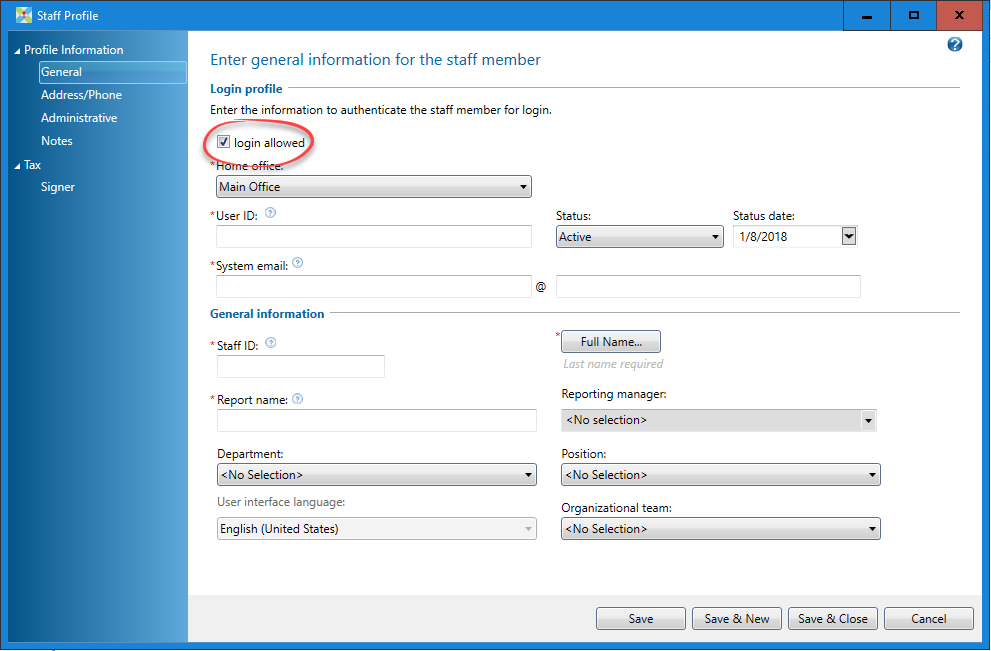The image size is (991, 651).
Task: Click the Staff Profile app icon in title bar
Action: tap(24, 16)
